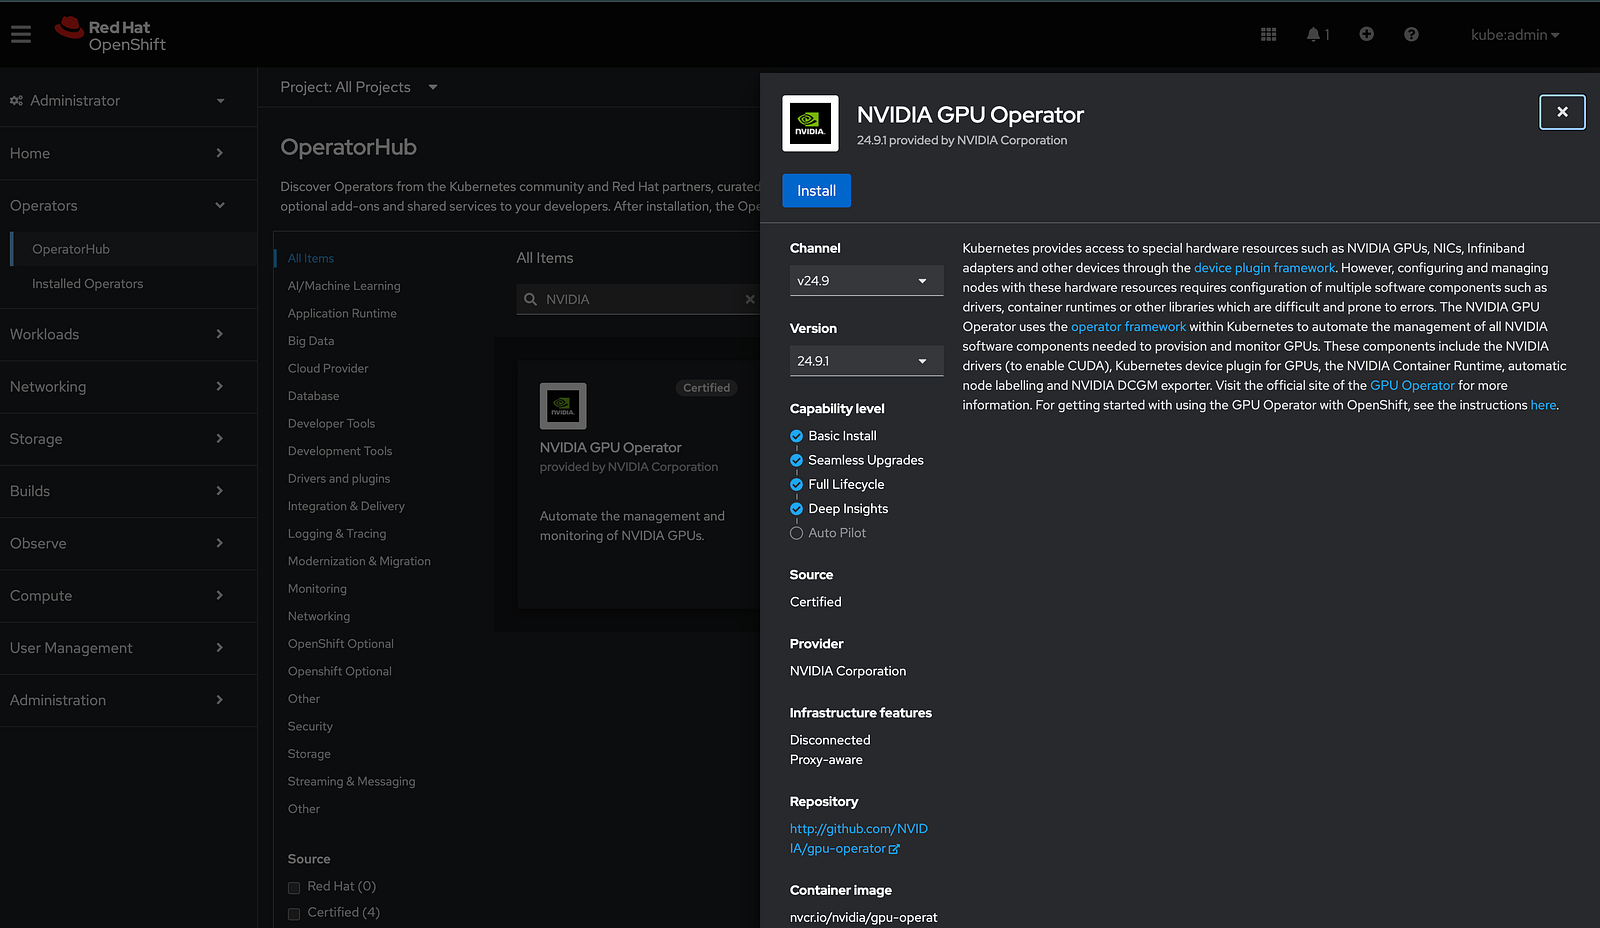
Task: Open the Version 24.9.1 dropdown
Action: click(x=866, y=361)
